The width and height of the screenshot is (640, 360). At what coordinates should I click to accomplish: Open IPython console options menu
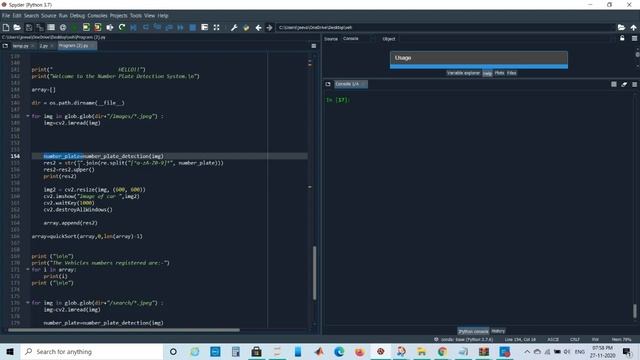pyautogui.click(x=634, y=84)
